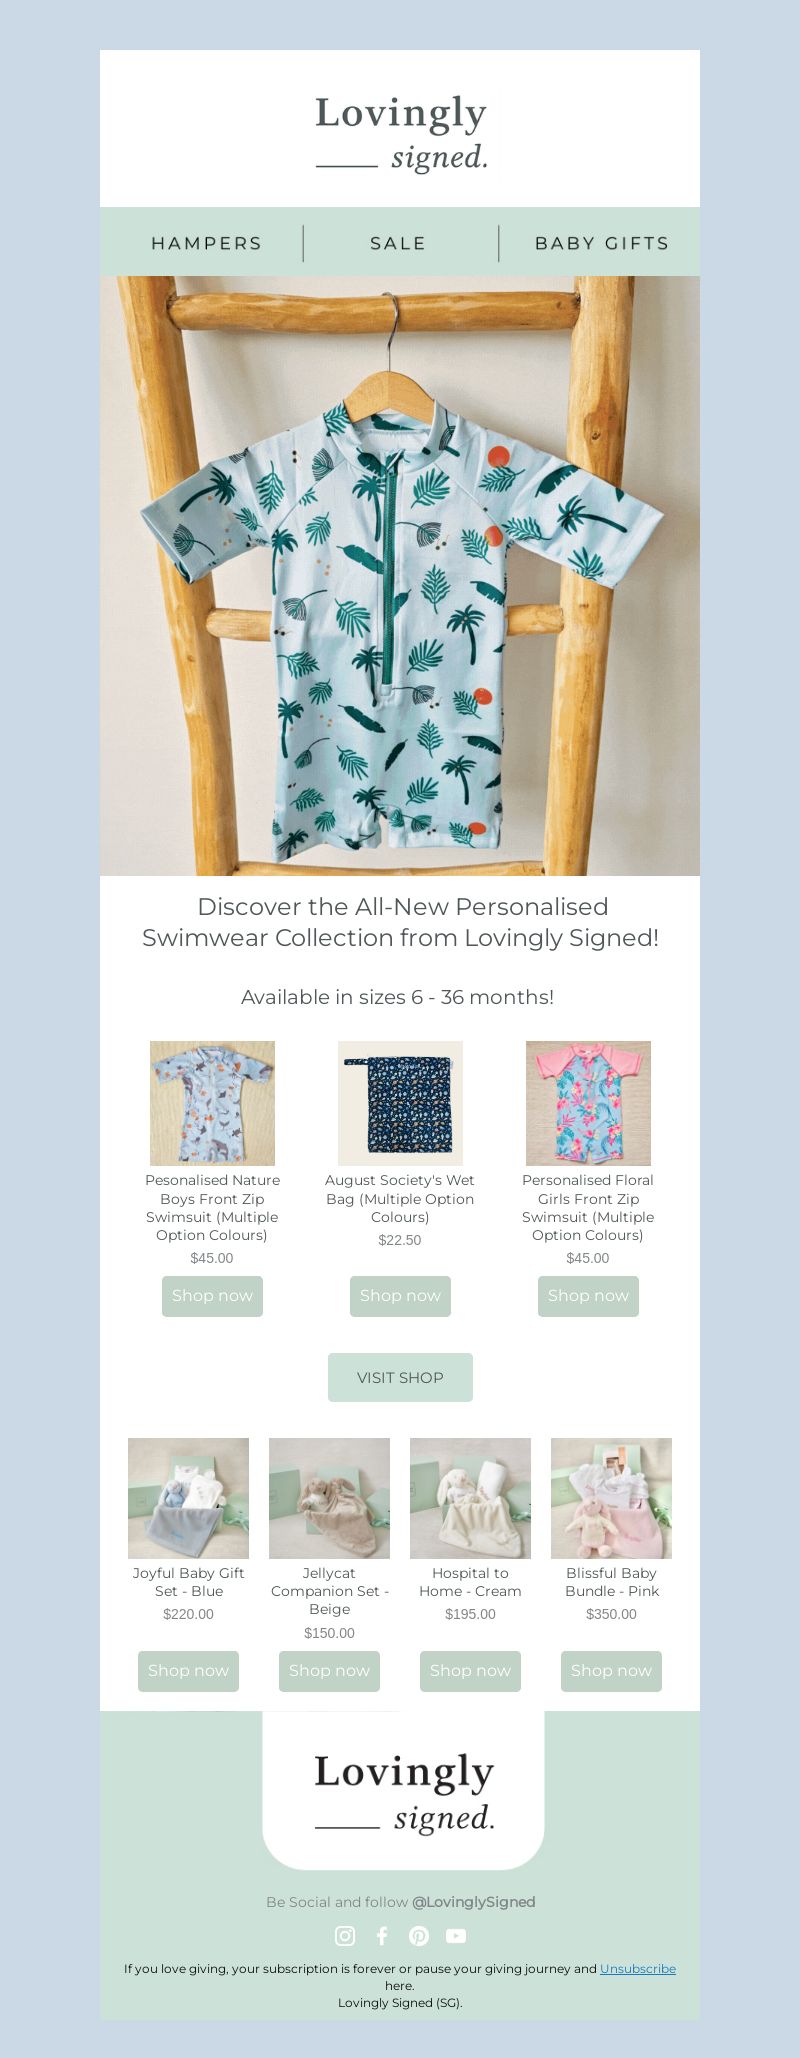Open the Hospital to Home Cream thumbnail

click(470, 1498)
